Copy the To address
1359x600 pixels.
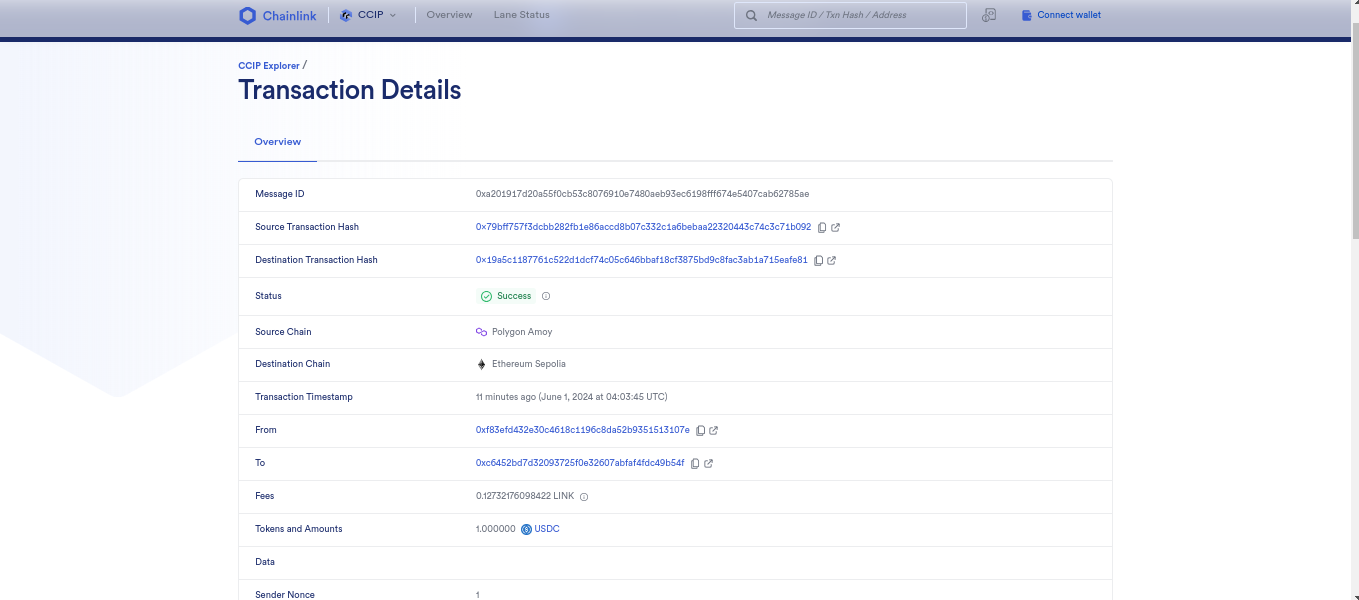(695, 464)
